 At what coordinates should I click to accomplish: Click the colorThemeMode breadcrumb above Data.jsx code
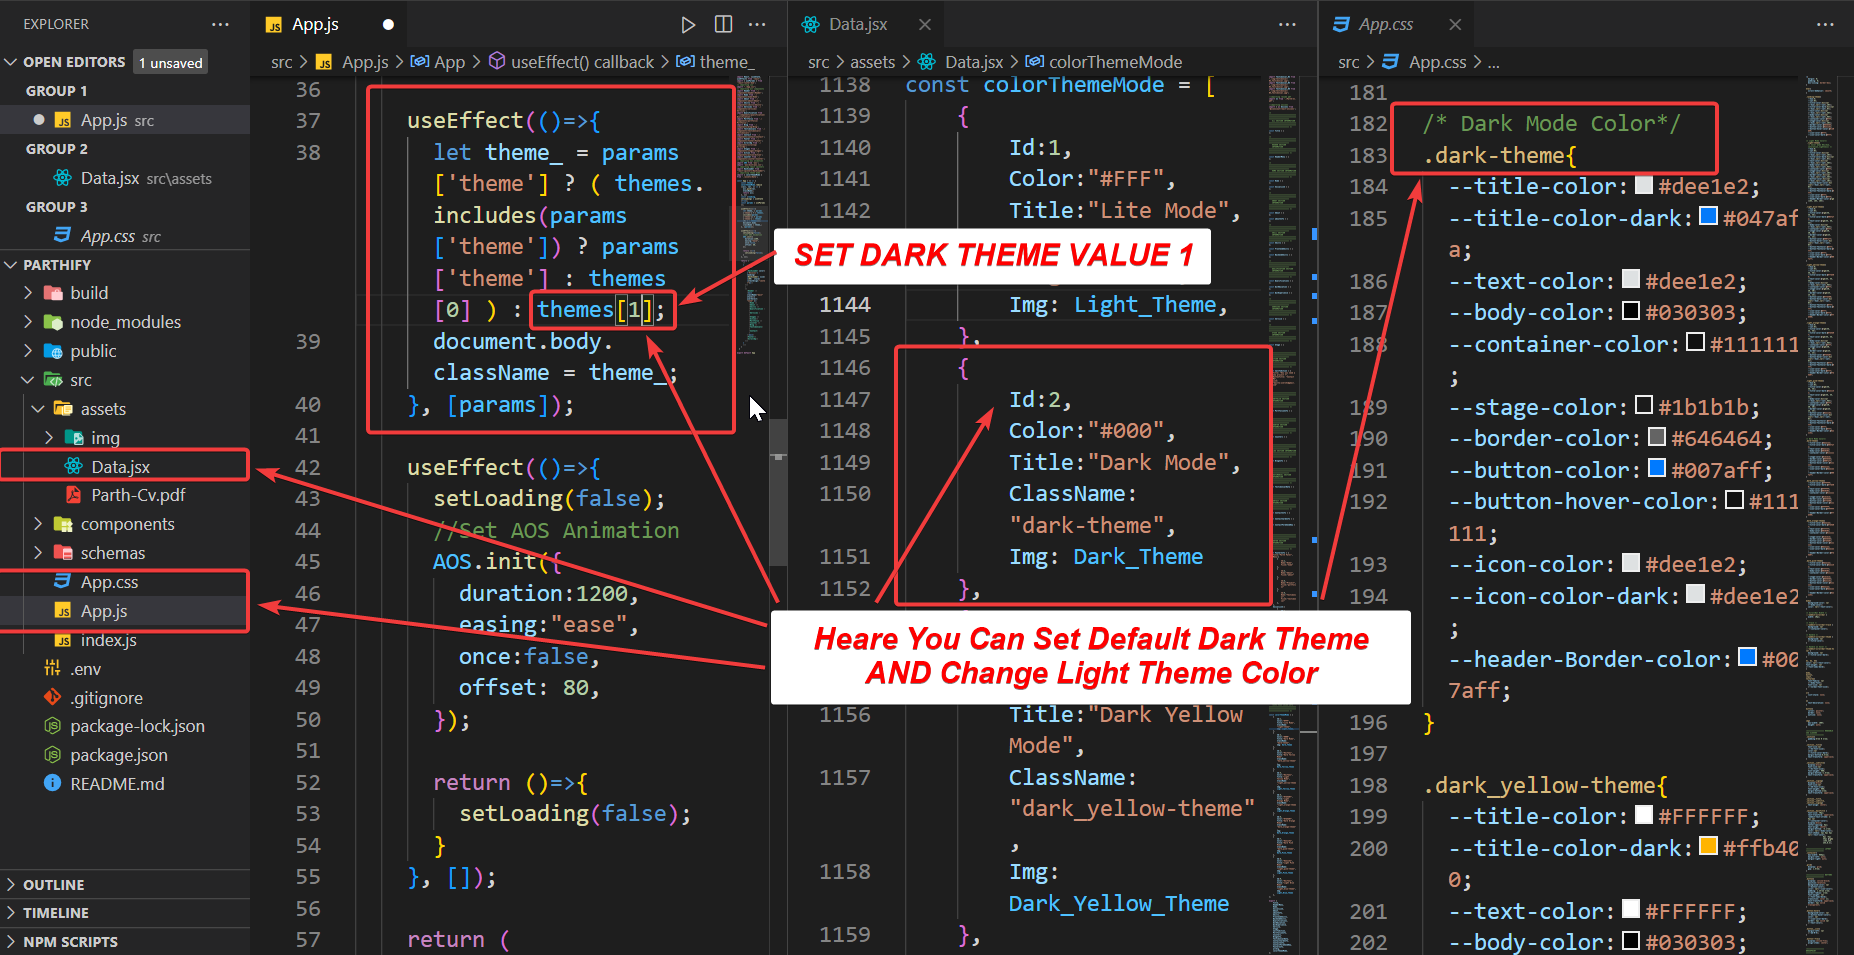coord(1116,61)
